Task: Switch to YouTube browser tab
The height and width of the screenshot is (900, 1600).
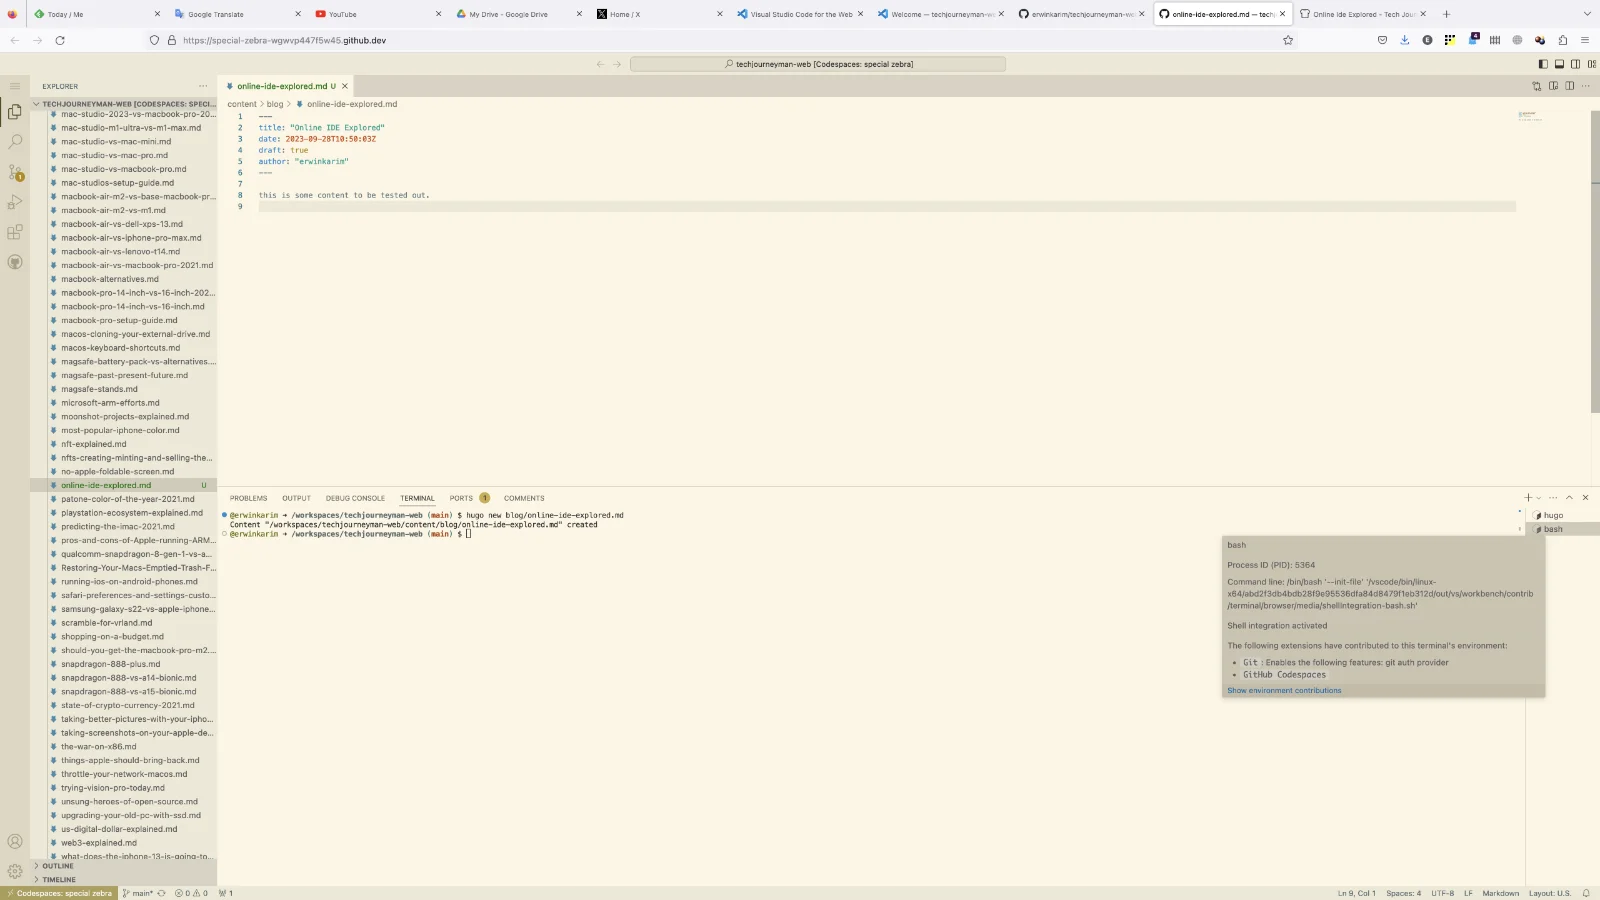Action: [377, 14]
